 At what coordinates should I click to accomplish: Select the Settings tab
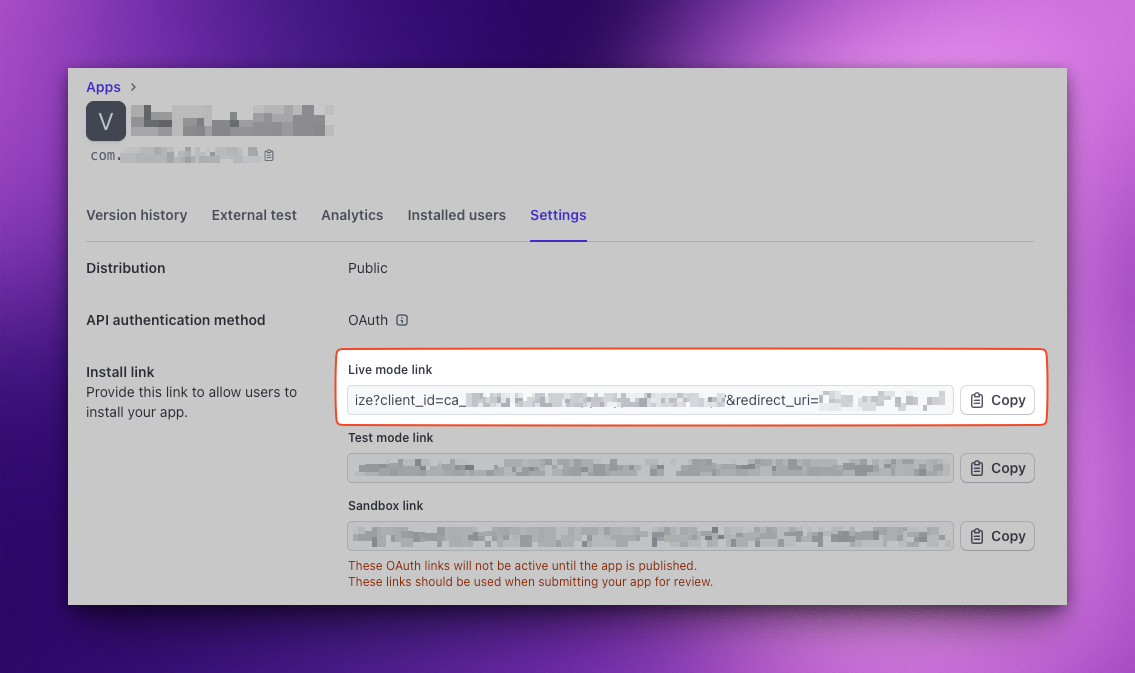pyautogui.click(x=558, y=215)
